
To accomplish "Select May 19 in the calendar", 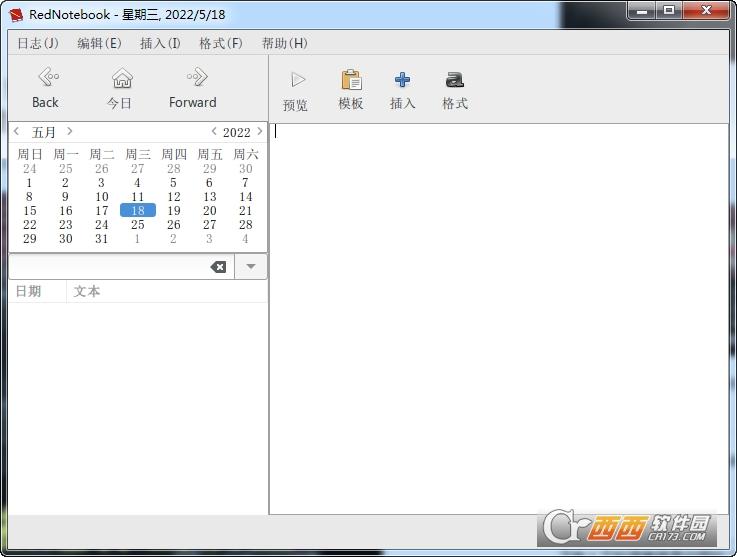I will (174, 210).
